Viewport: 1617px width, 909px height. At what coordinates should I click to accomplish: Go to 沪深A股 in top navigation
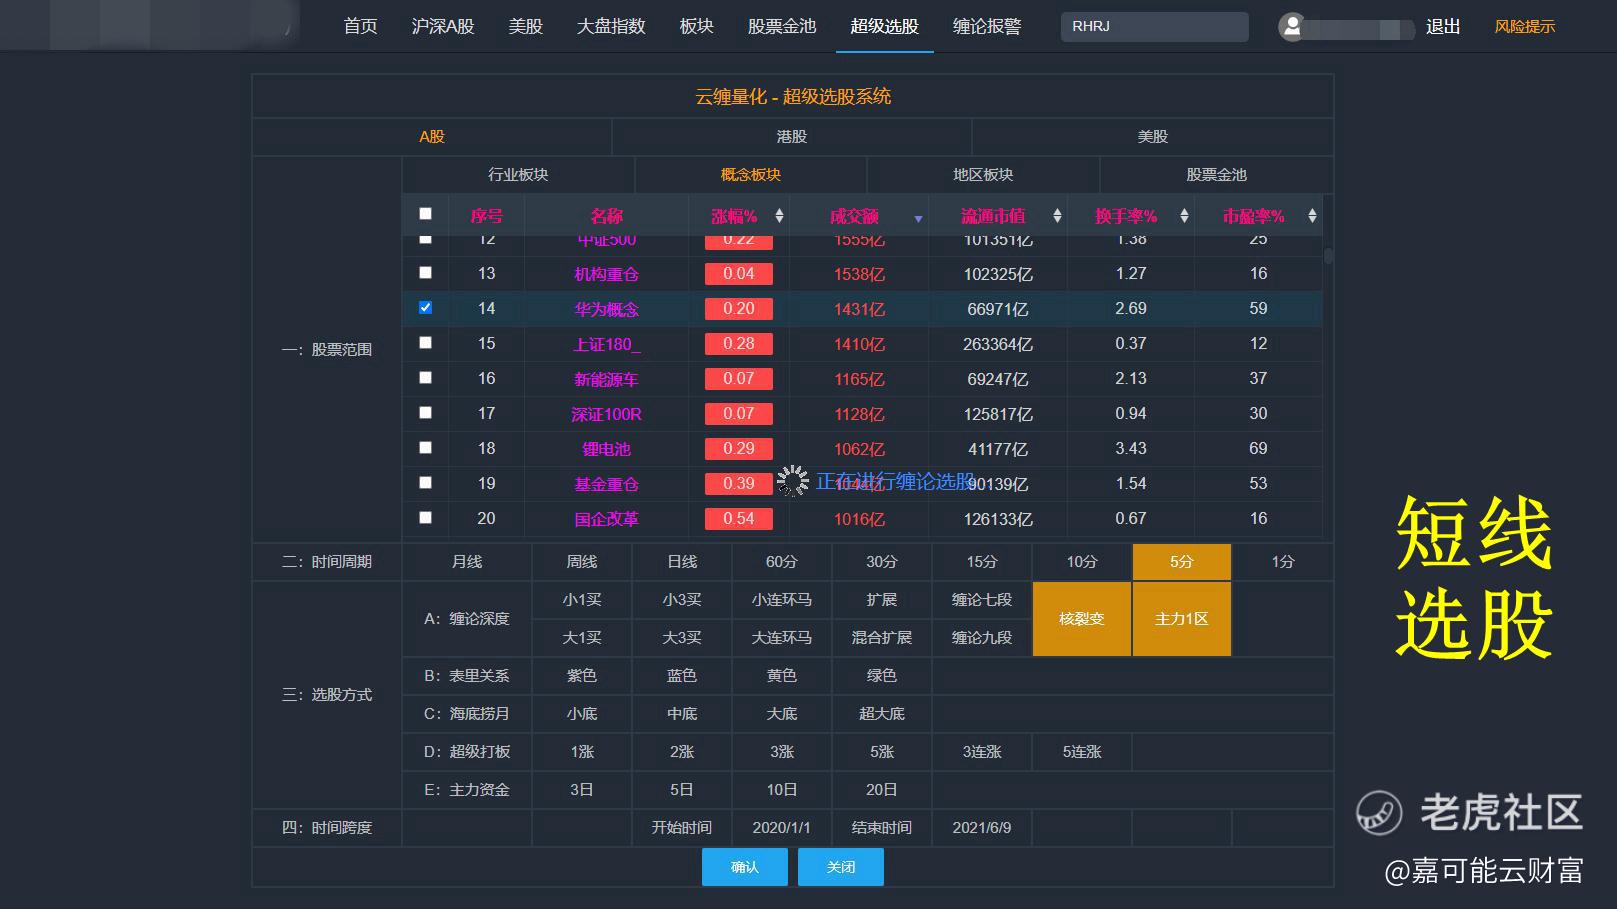coord(442,27)
